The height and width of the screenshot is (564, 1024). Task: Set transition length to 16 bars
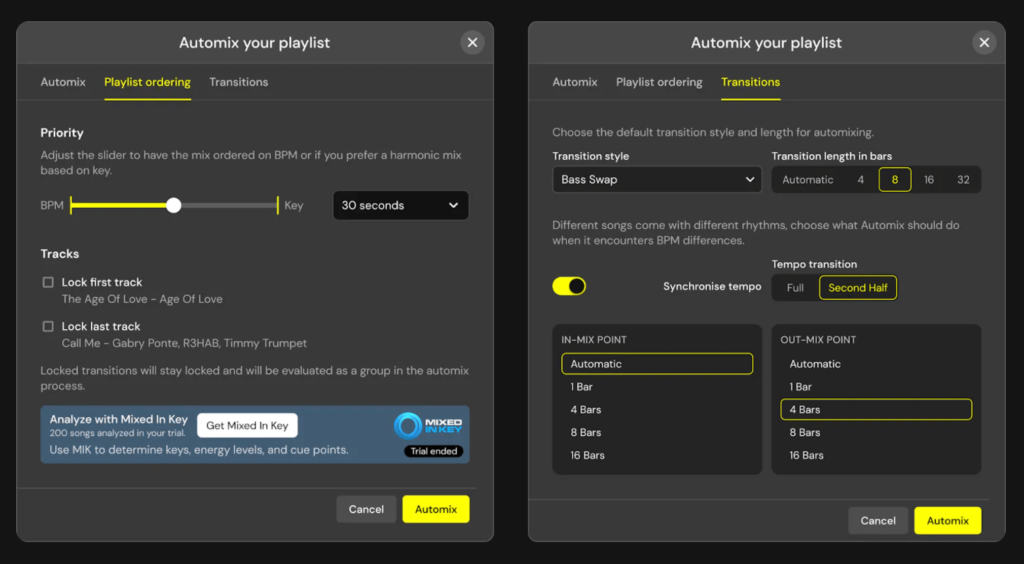coord(929,180)
